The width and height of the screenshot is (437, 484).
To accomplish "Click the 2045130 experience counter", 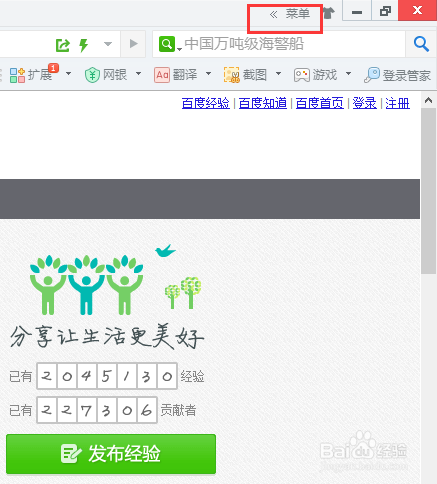I will 107,376.
